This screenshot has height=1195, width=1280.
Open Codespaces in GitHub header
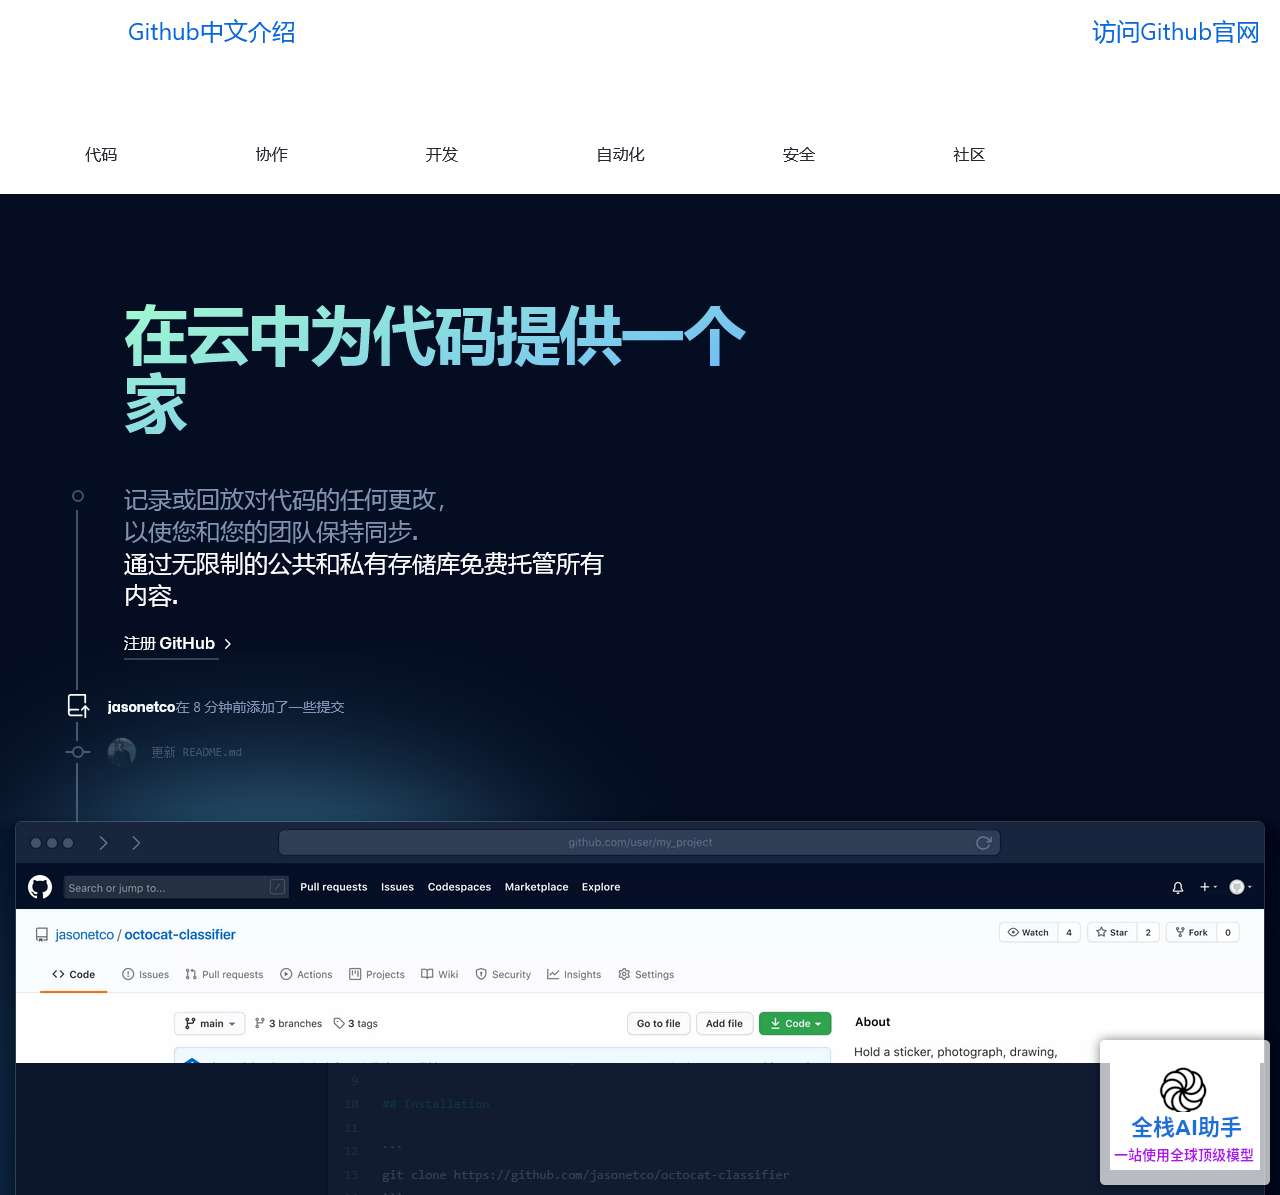[x=459, y=887]
